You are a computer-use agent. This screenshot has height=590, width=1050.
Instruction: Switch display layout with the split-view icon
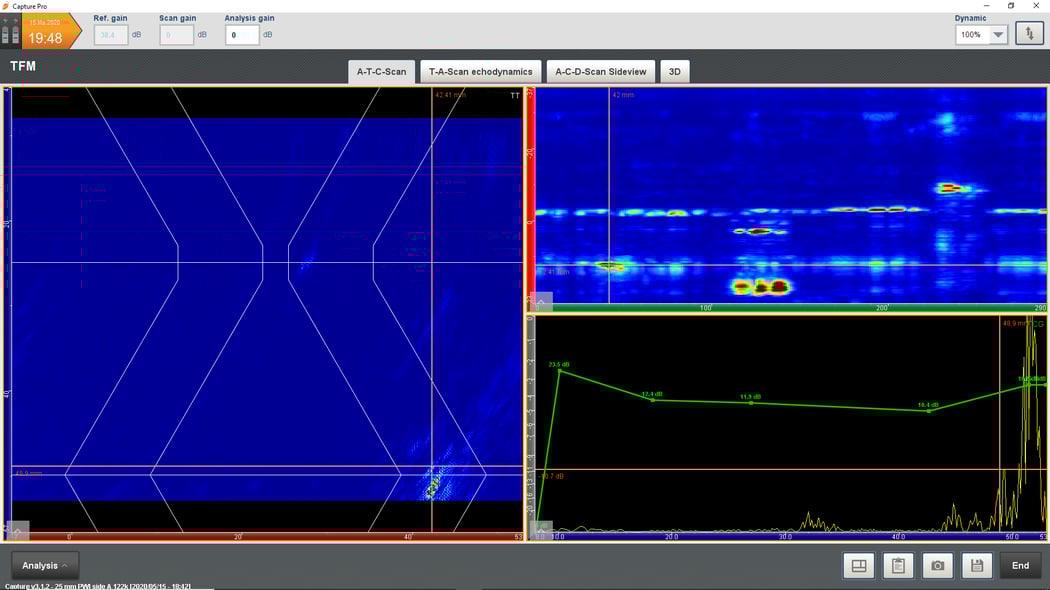click(858, 565)
